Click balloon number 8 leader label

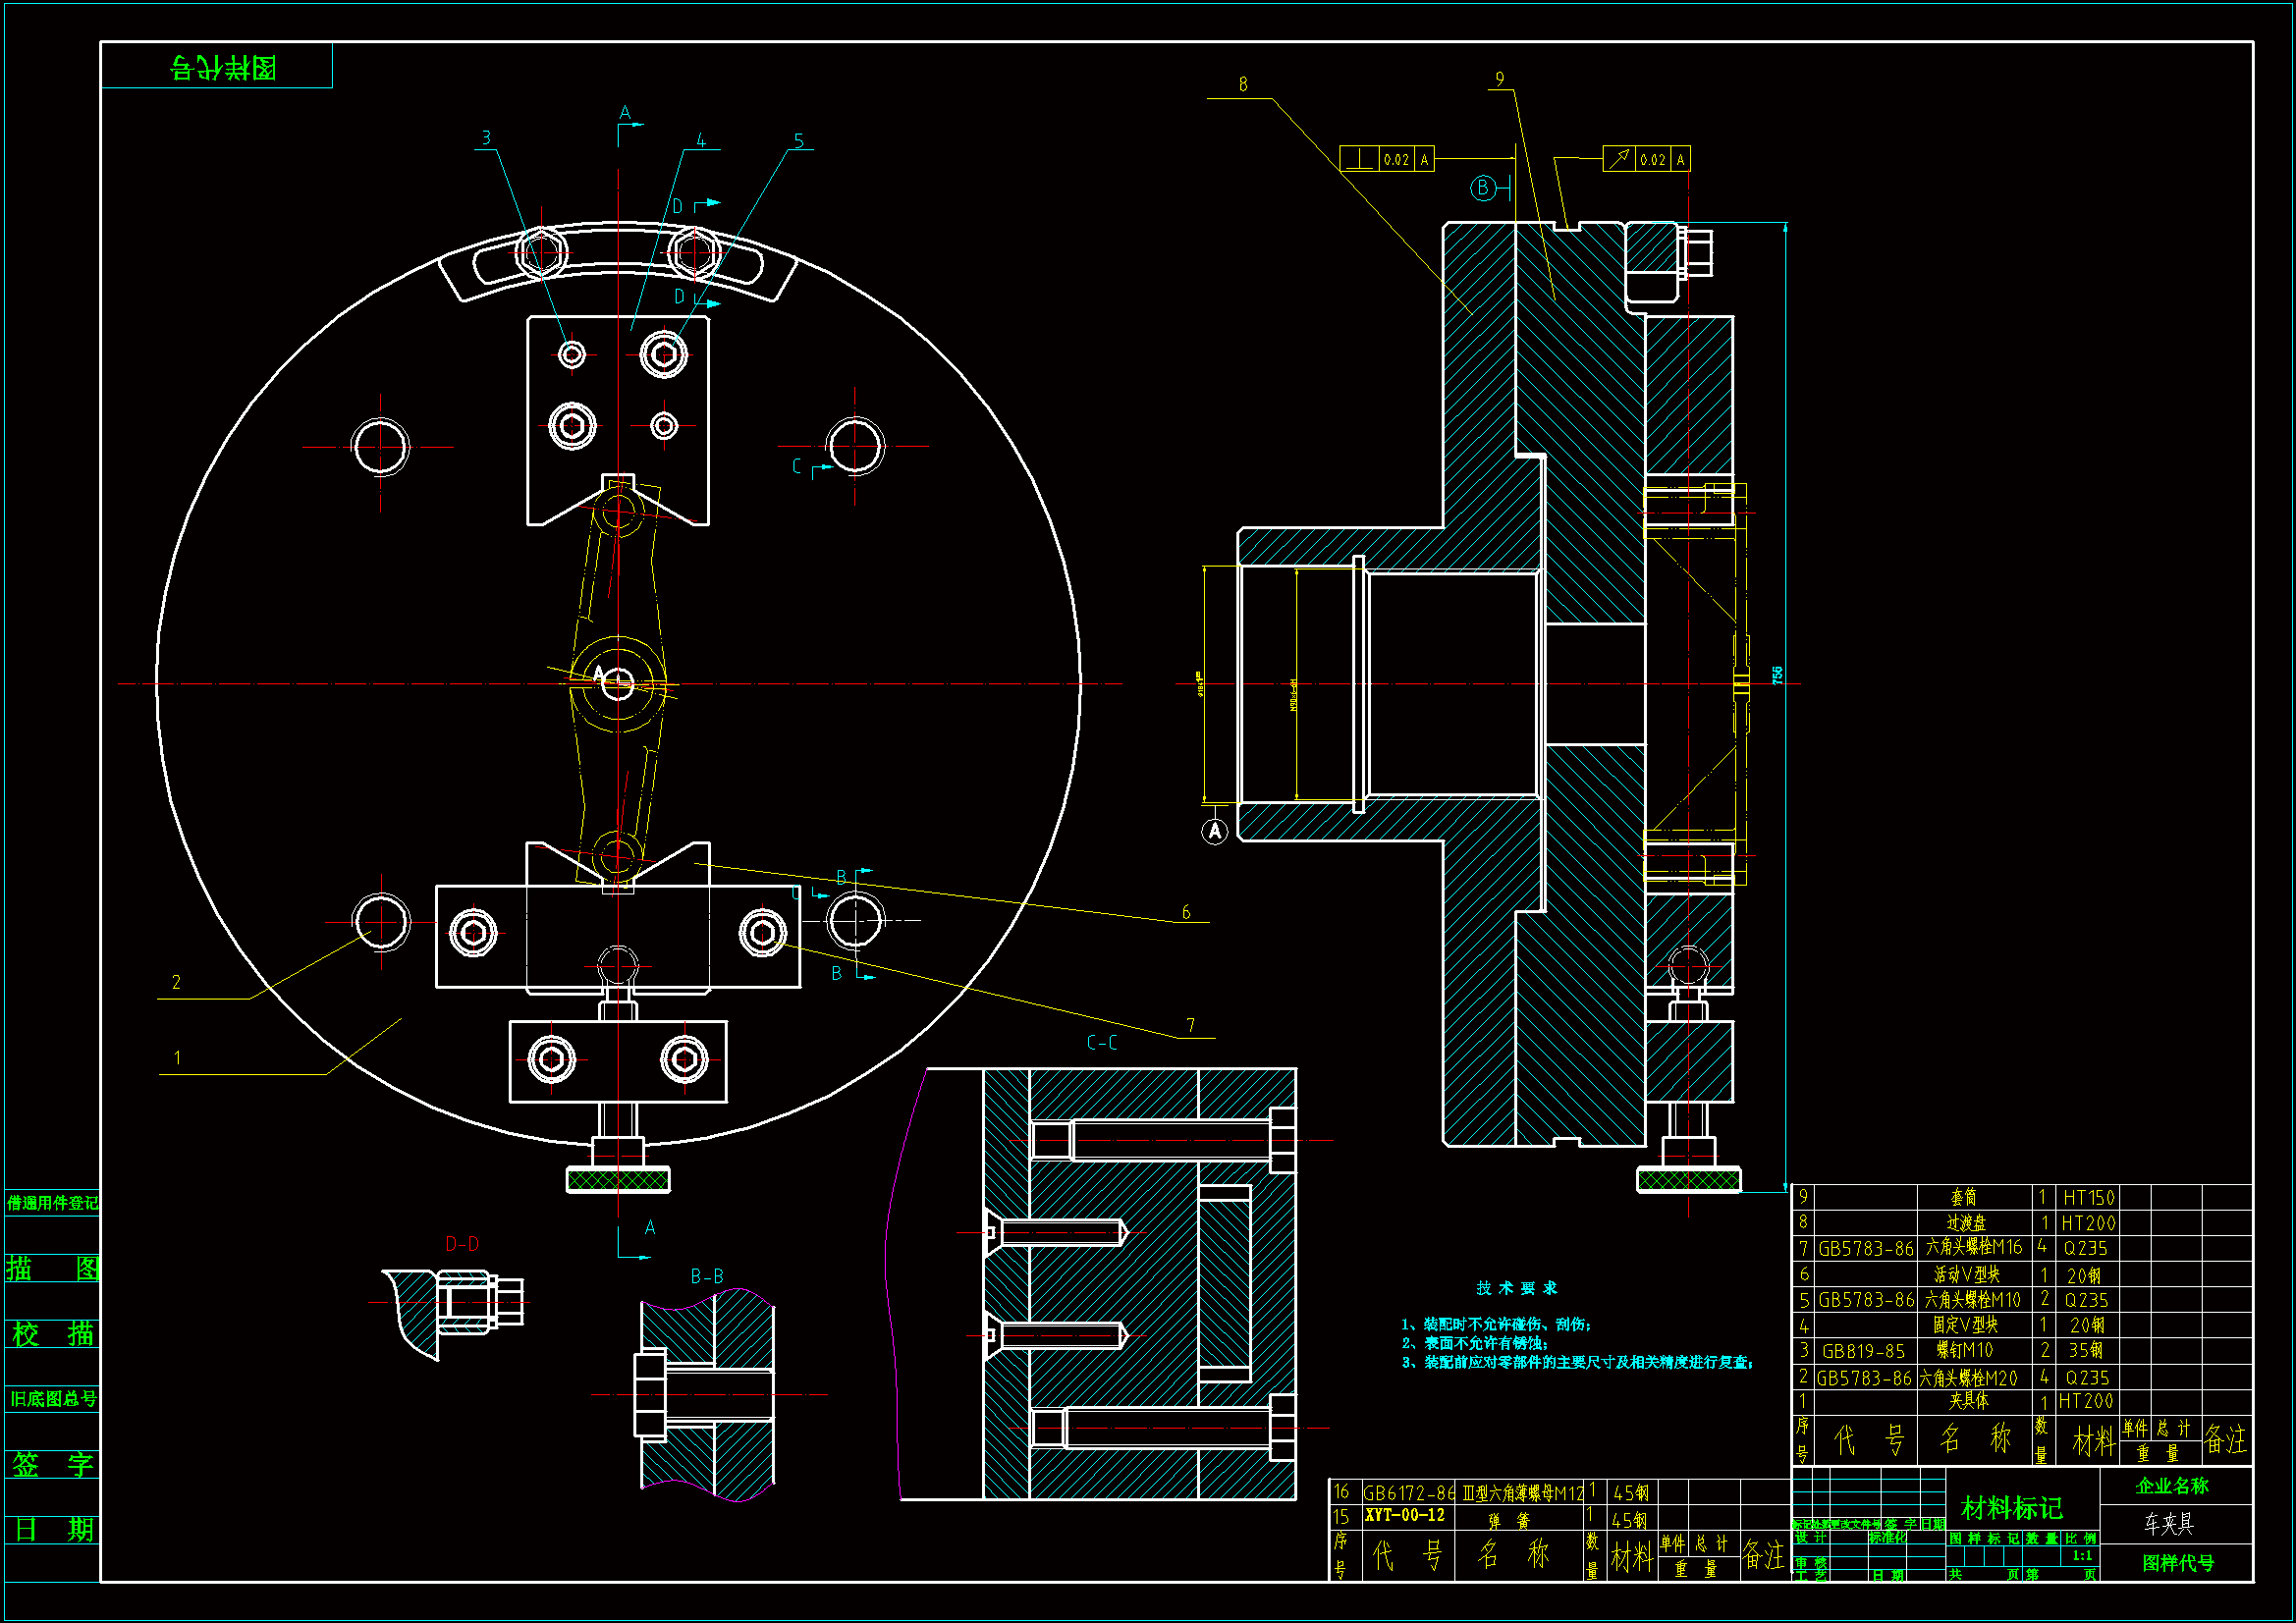[x=1243, y=84]
